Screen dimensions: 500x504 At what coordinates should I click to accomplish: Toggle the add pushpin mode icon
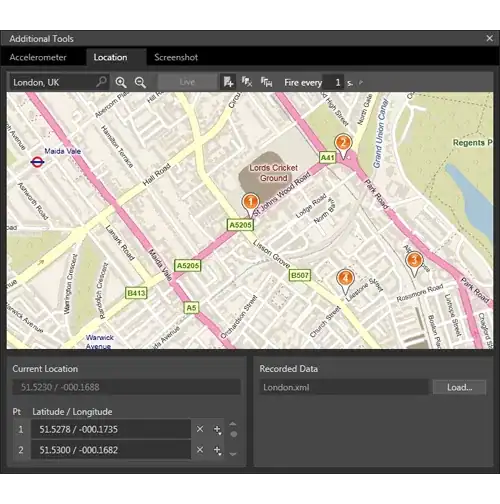coord(228,82)
